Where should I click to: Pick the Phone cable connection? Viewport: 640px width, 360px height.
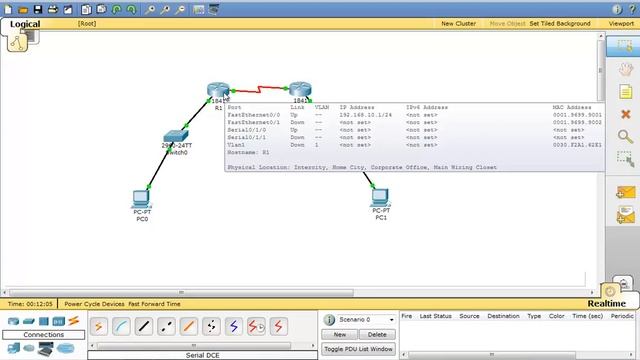pos(211,327)
